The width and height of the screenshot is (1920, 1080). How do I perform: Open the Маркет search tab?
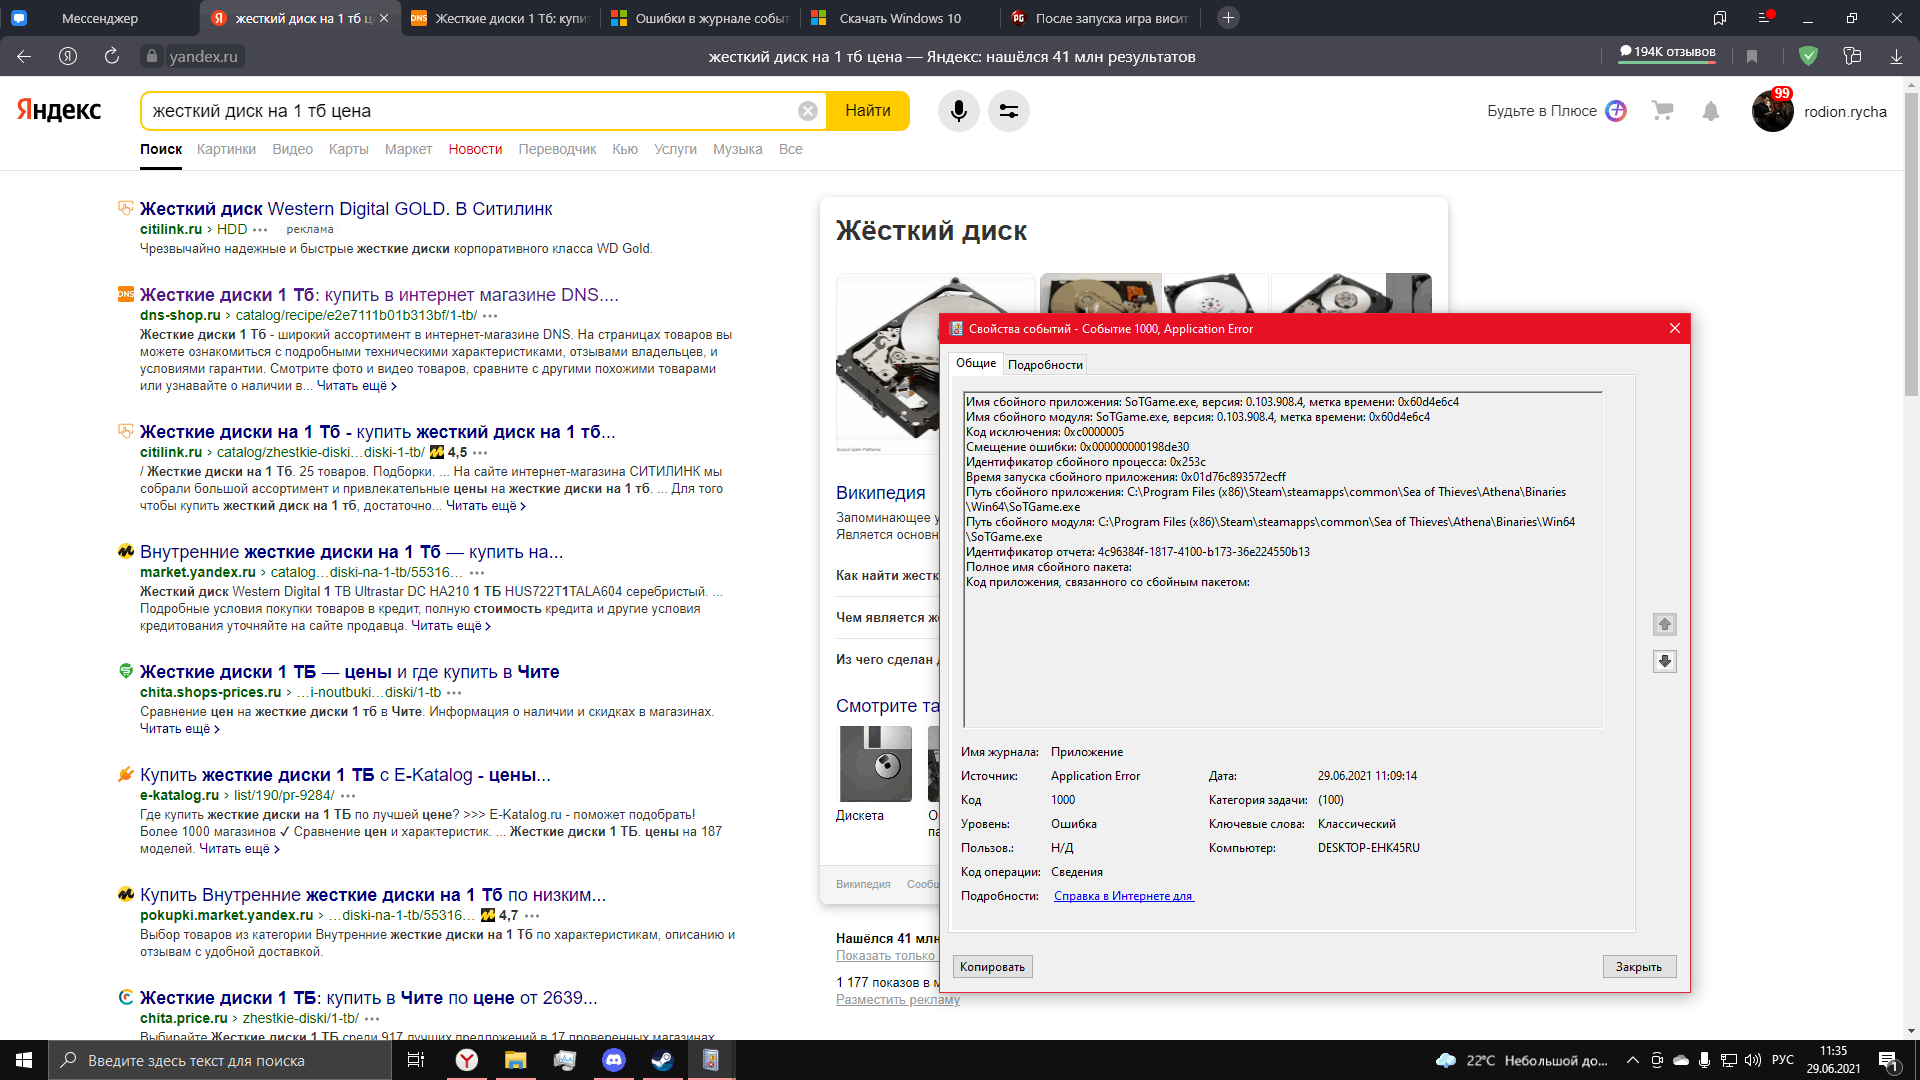[x=408, y=149]
